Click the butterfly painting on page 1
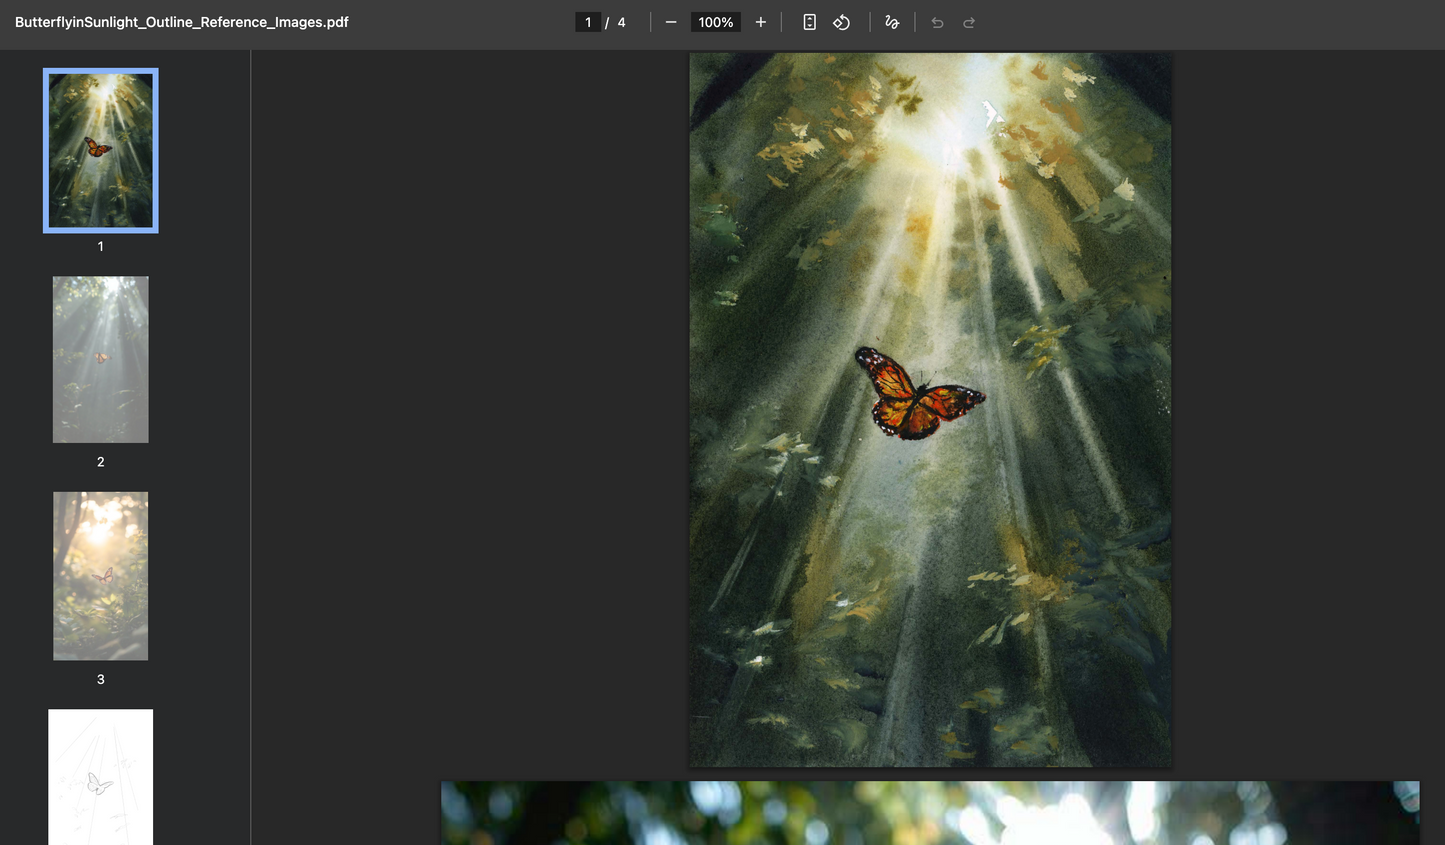Viewport: 1445px width, 845px height. [x=930, y=410]
